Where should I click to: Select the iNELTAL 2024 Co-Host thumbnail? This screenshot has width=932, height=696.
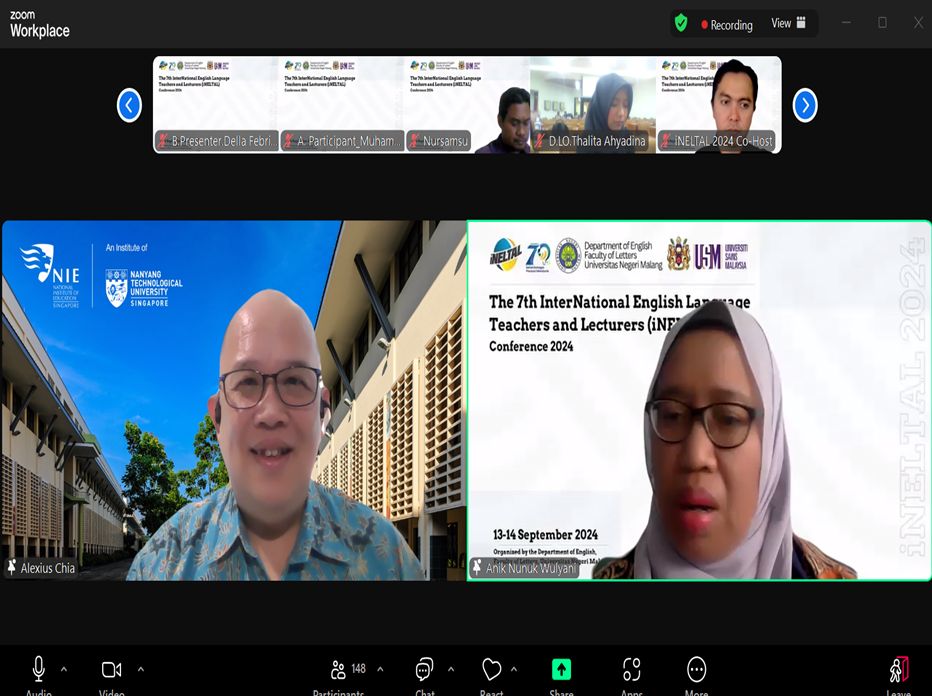(719, 104)
